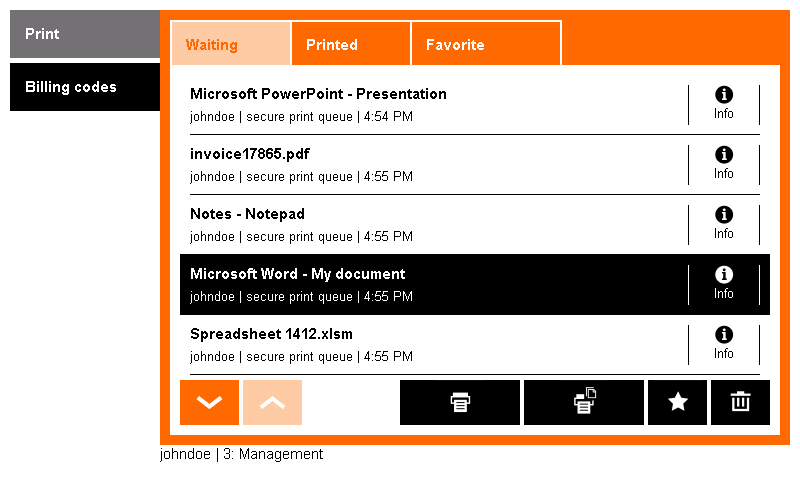Click the print-with-copies icon button

(x=584, y=402)
